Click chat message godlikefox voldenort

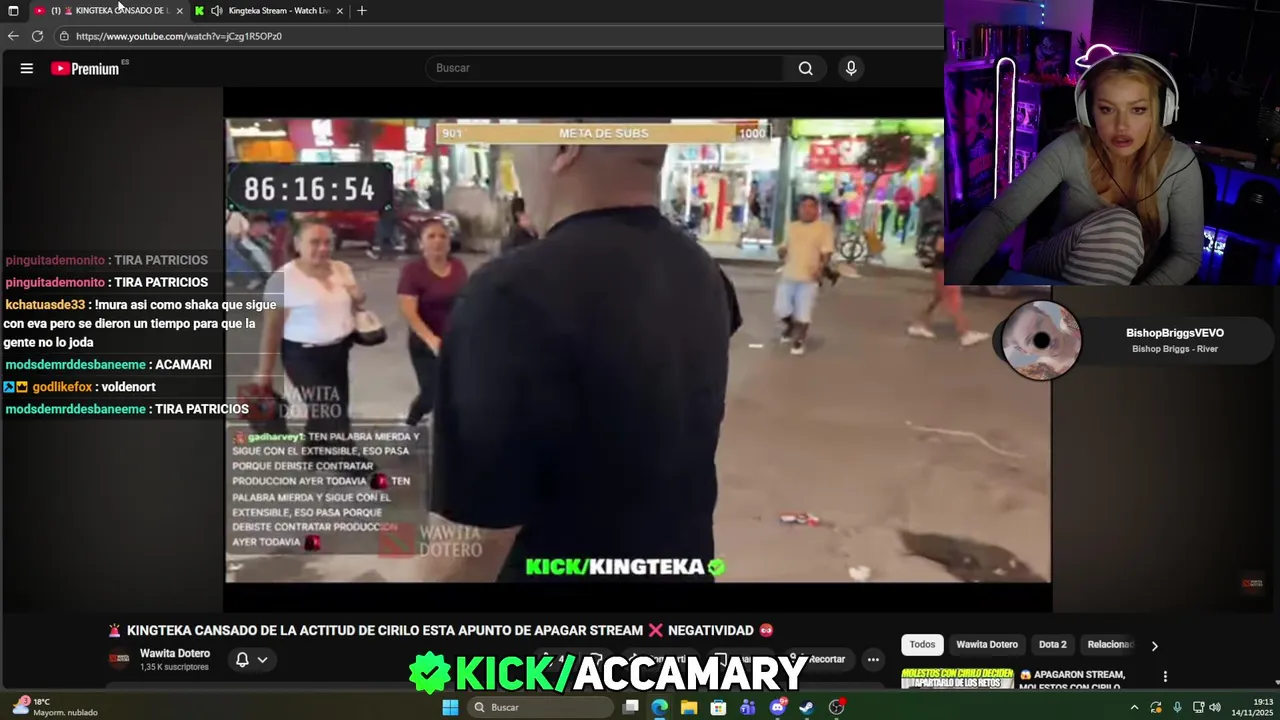coord(80,387)
